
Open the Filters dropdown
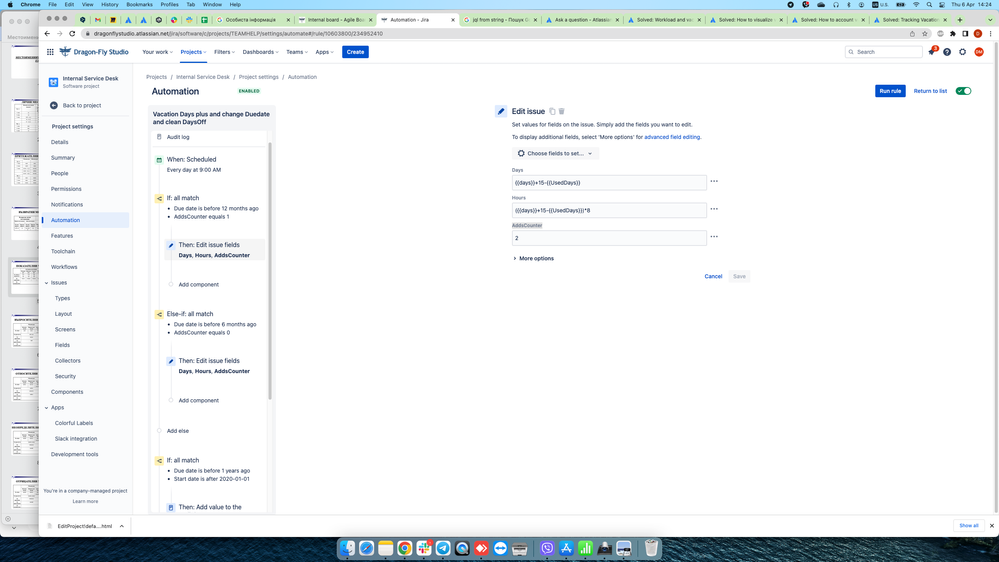(224, 52)
